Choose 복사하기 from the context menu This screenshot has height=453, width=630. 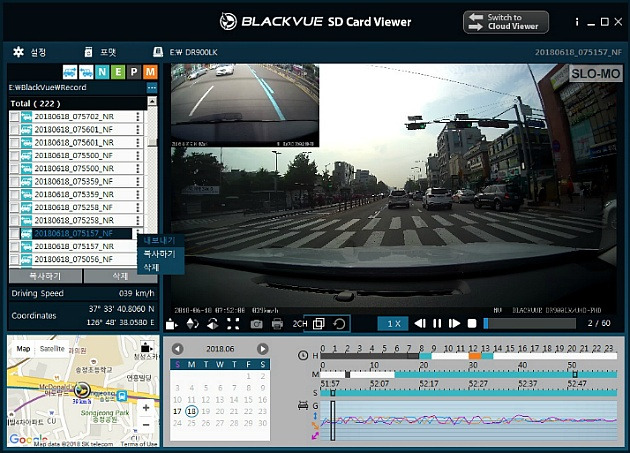160,254
